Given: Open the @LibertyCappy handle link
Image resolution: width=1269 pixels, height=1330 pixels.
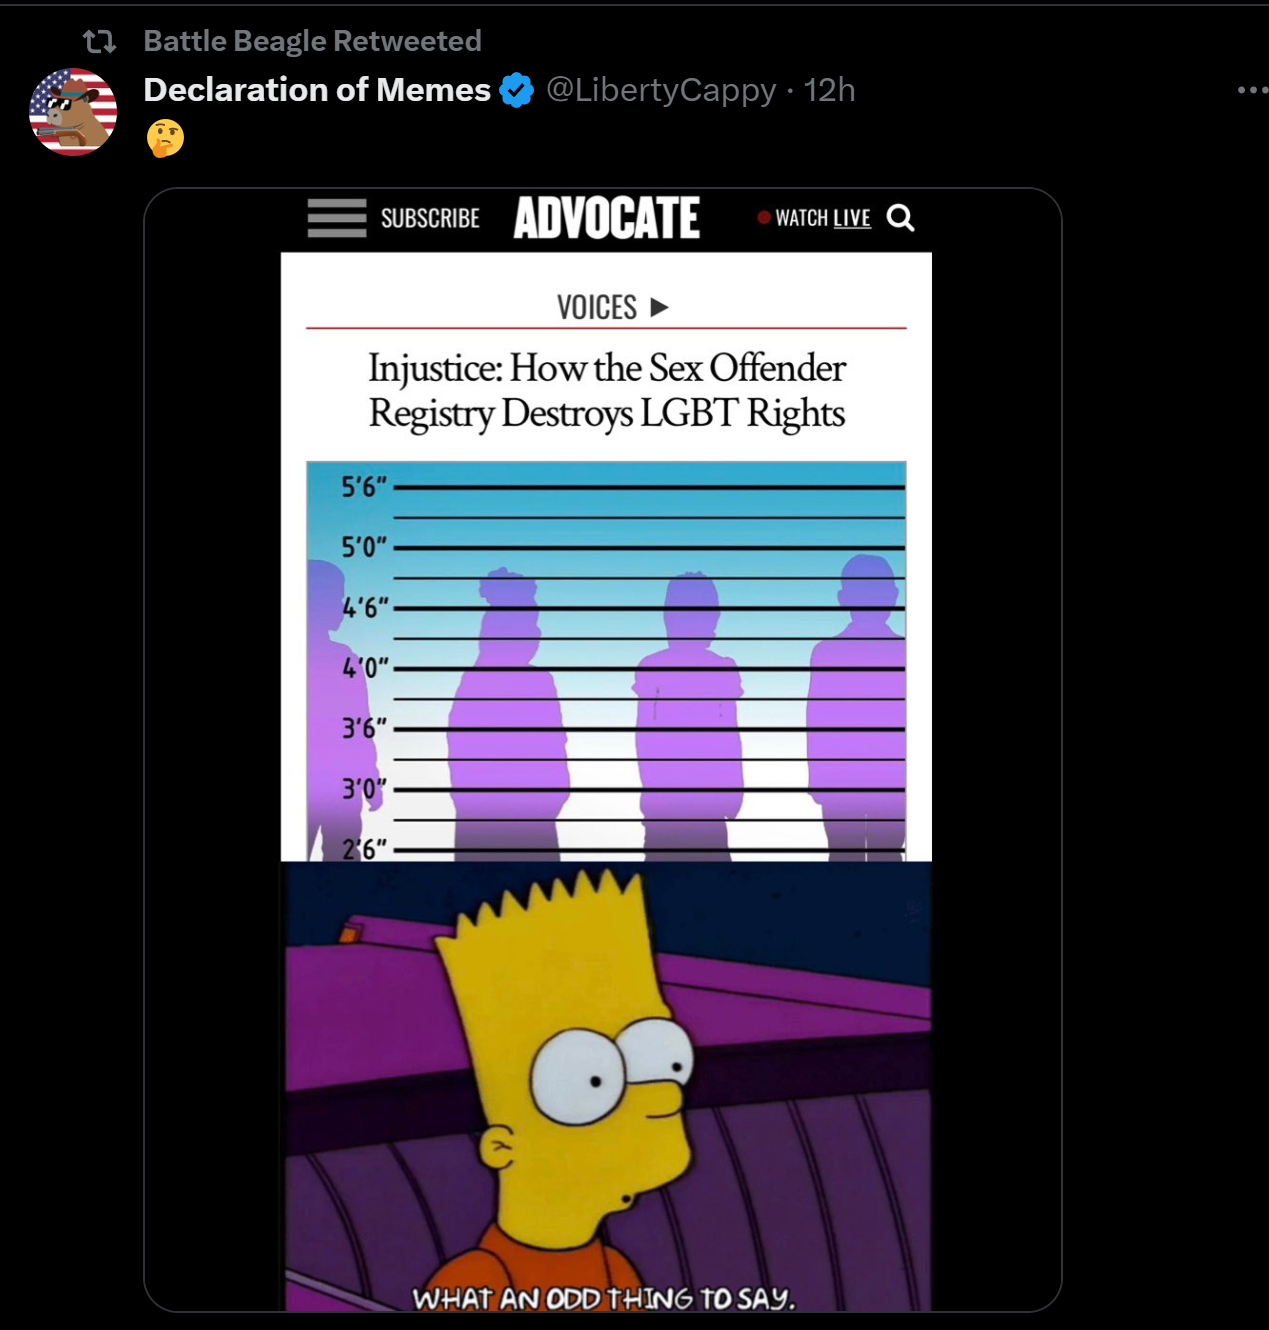Looking at the screenshot, I should tap(661, 90).
